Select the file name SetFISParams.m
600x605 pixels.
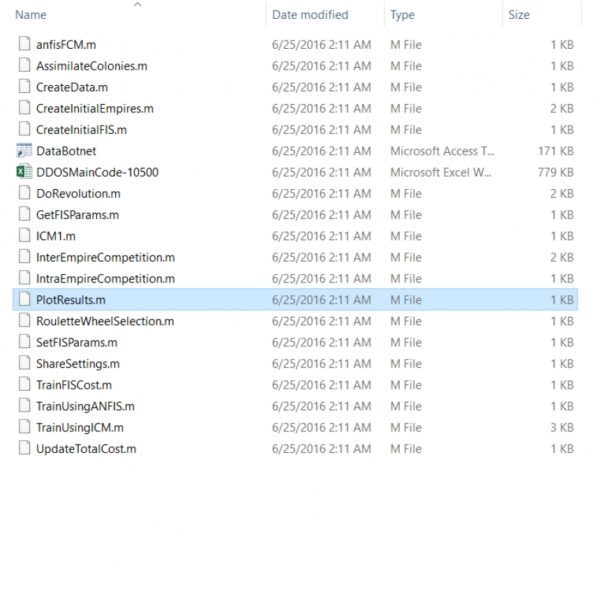[x=77, y=342]
